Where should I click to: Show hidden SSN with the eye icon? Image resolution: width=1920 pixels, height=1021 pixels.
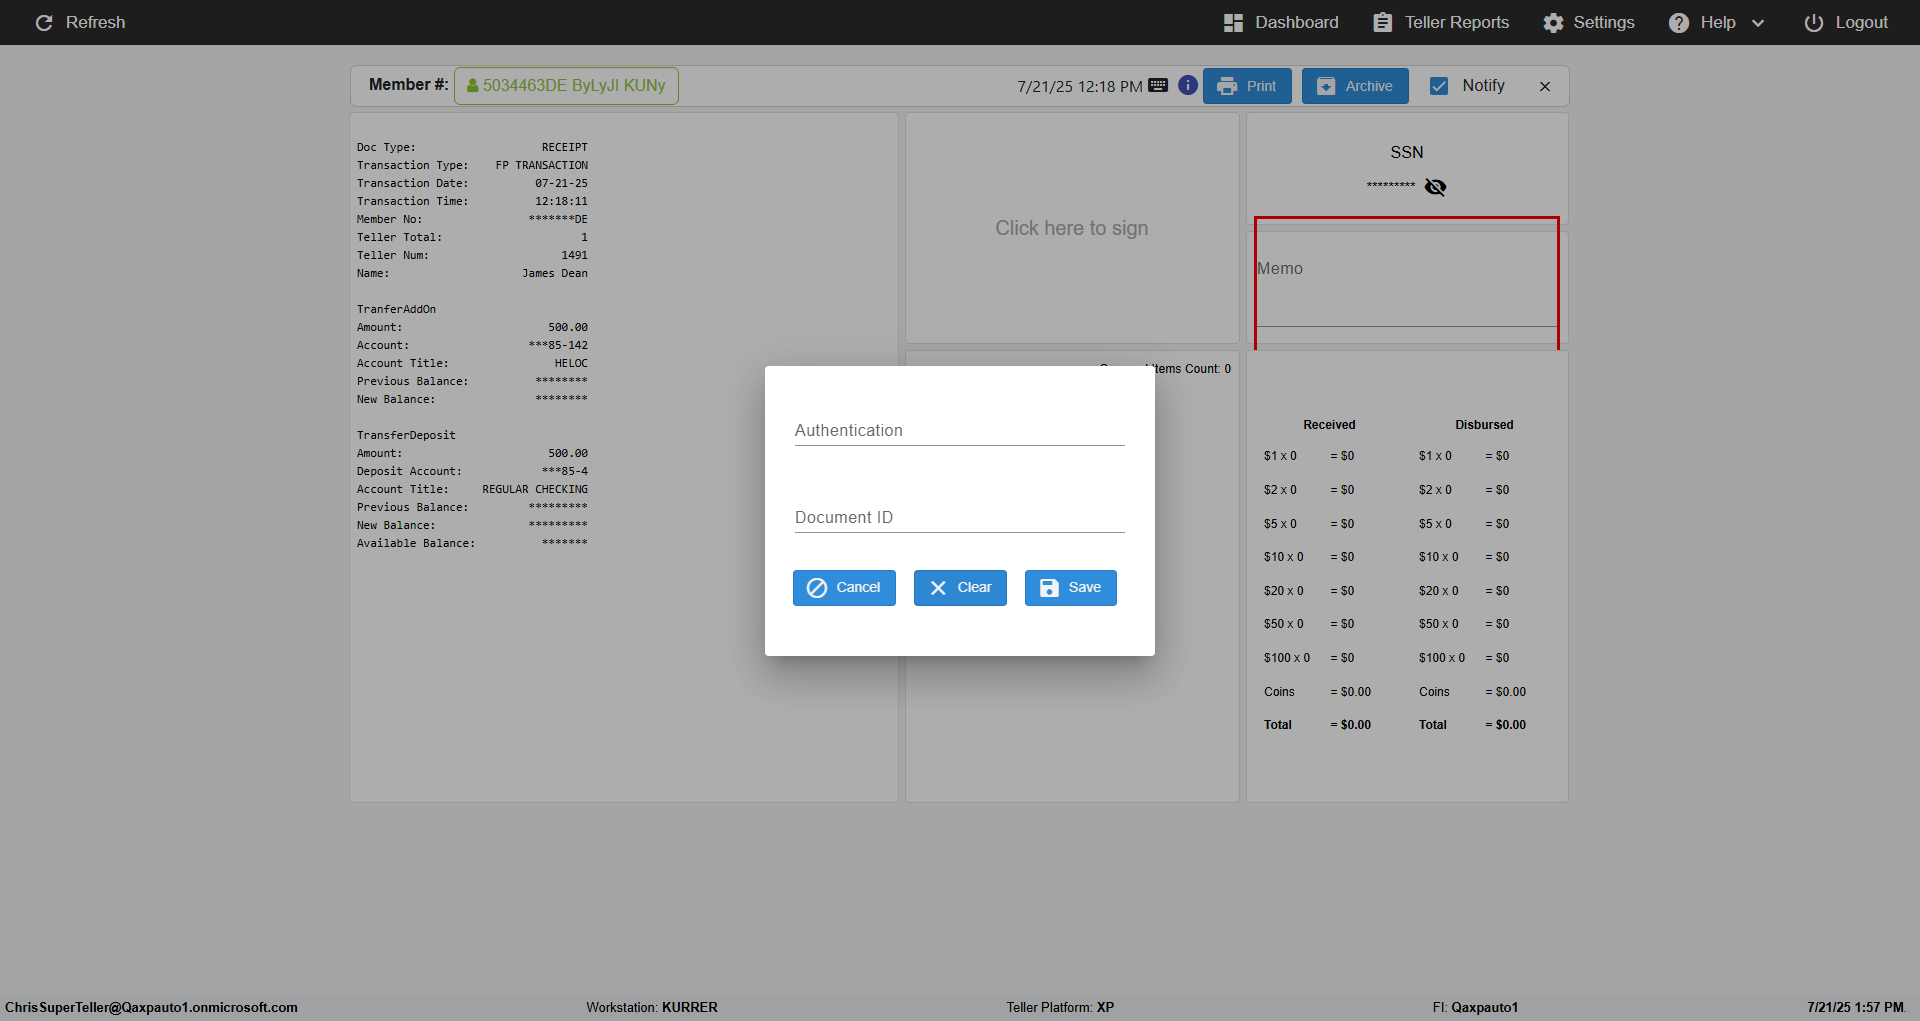1435,187
